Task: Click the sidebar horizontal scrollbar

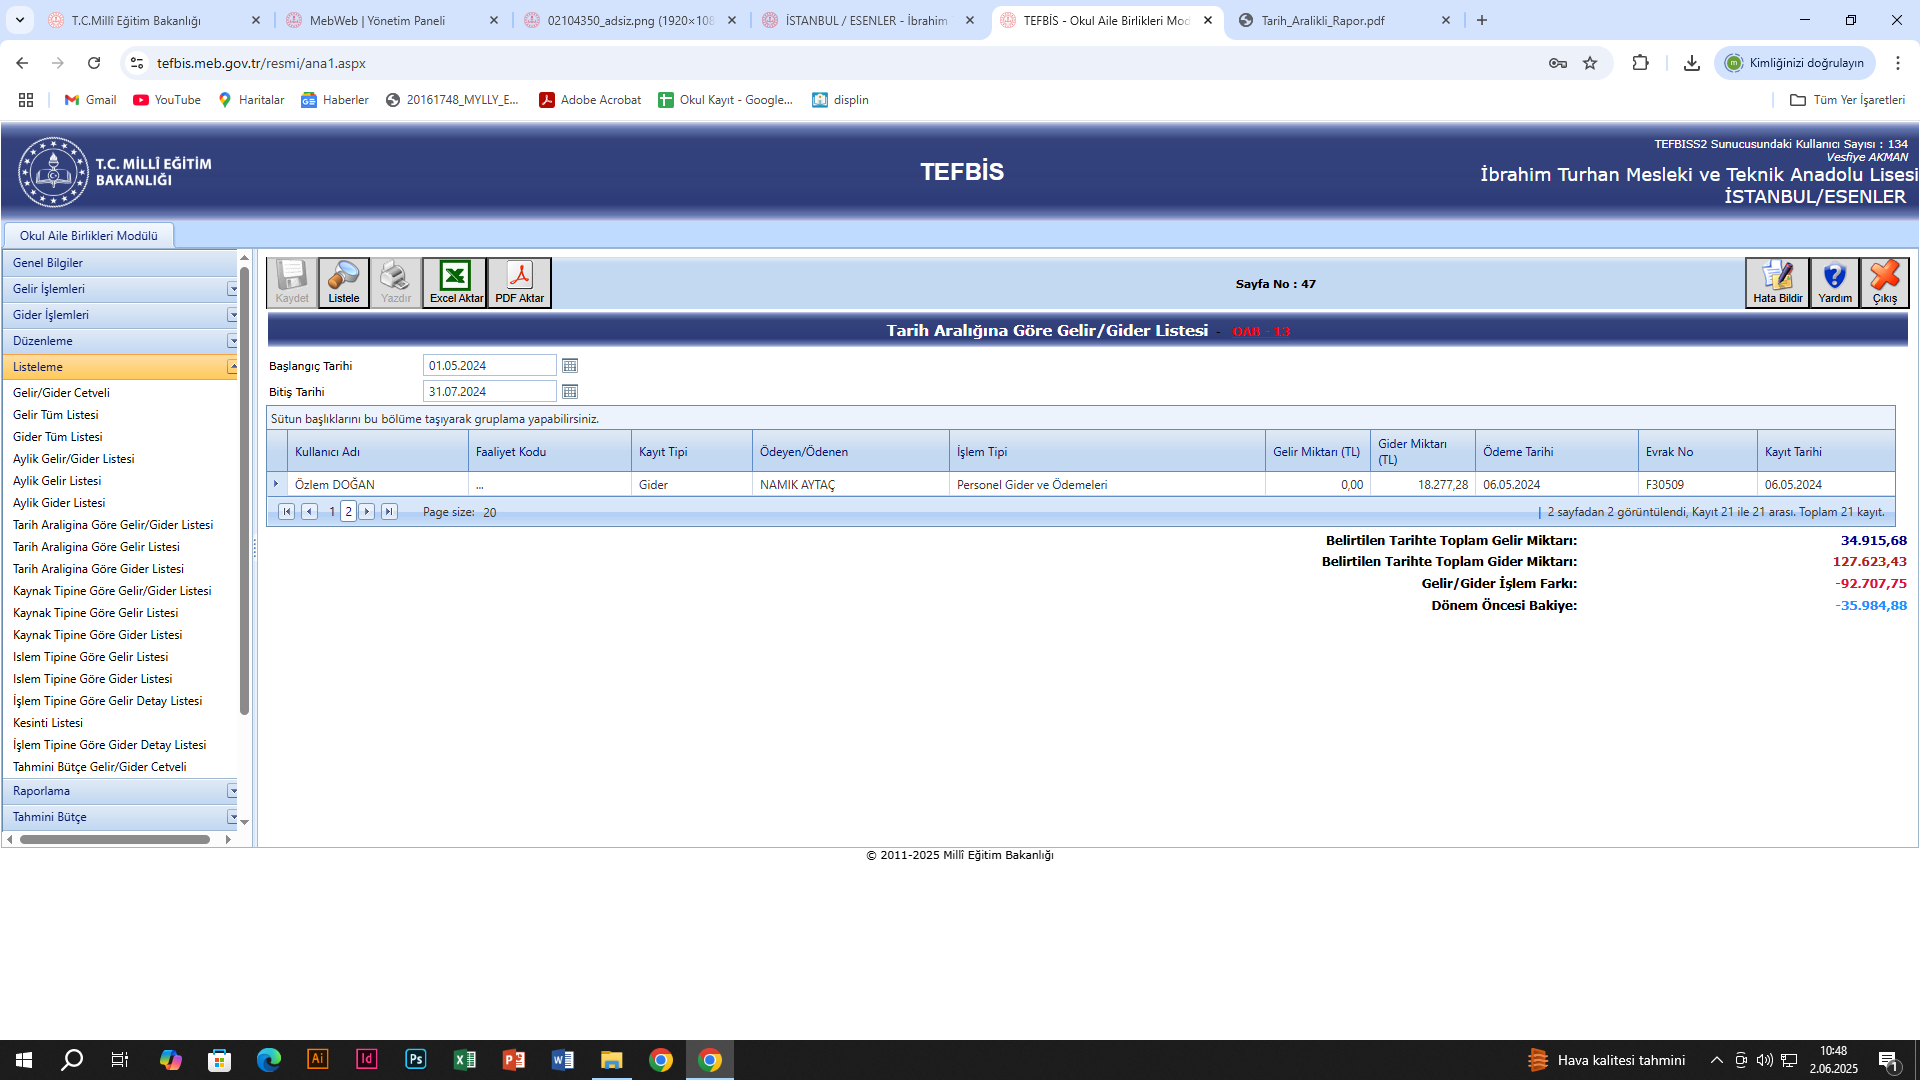Action: 115,839
